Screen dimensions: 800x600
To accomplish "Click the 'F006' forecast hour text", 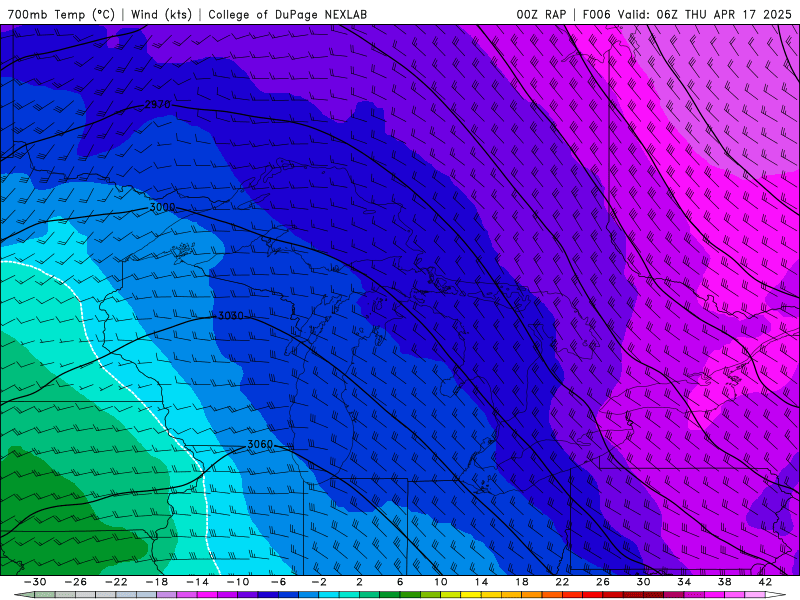I will 596,14.
